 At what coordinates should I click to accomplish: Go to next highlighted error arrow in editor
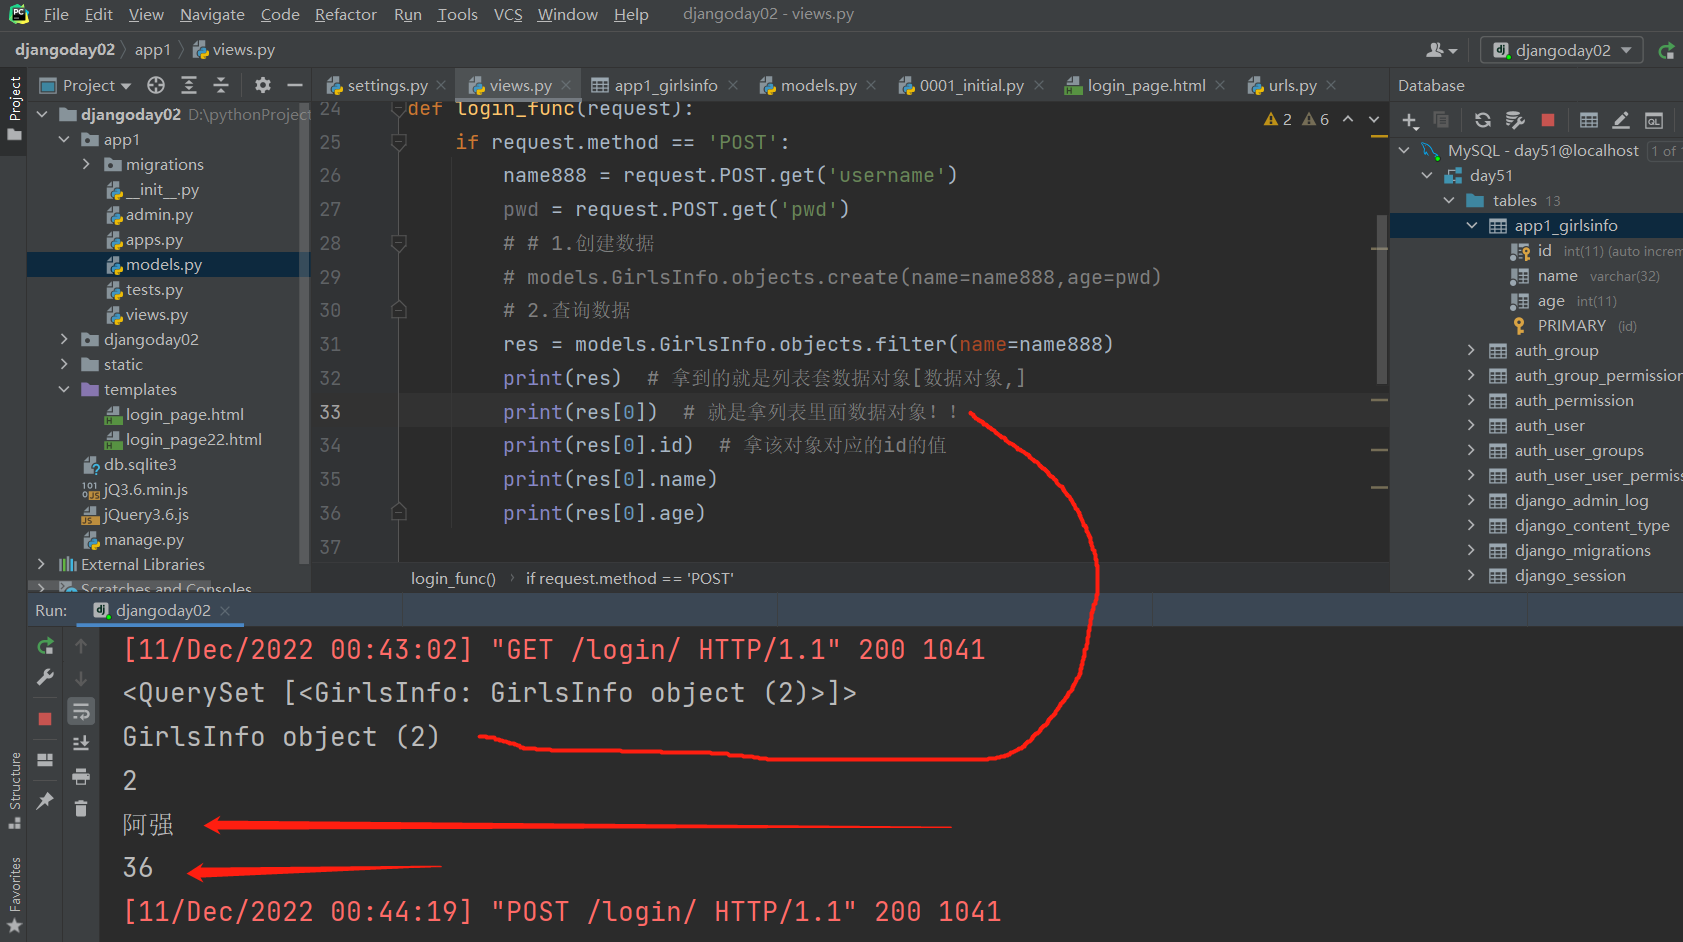(x=1374, y=119)
